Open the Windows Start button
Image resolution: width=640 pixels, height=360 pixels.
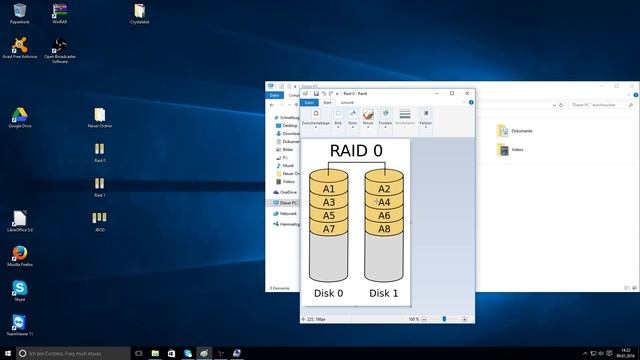click(8, 353)
